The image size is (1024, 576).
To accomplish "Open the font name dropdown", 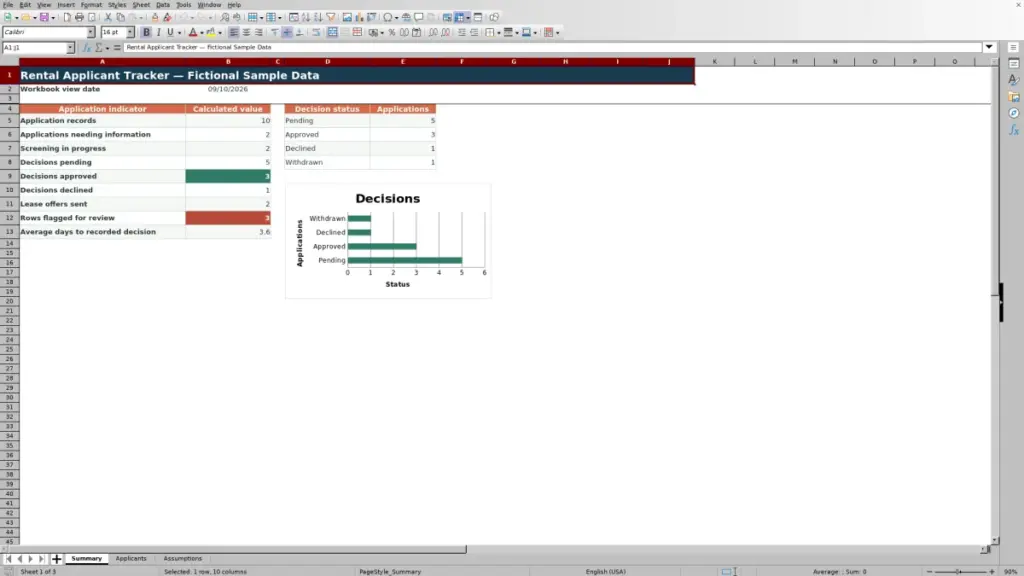I will 90,33.
